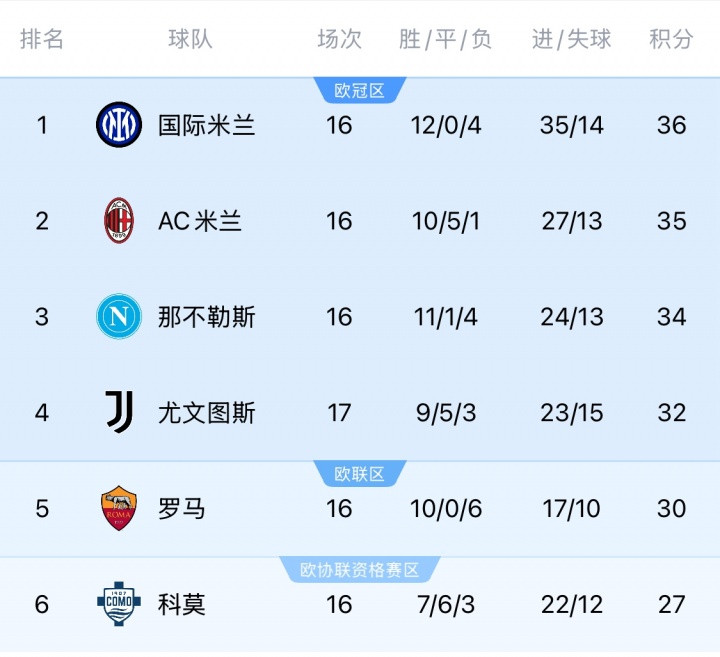Click the AS Roma club crest
This screenshot has width=720, height=657.
pos(119,508)
